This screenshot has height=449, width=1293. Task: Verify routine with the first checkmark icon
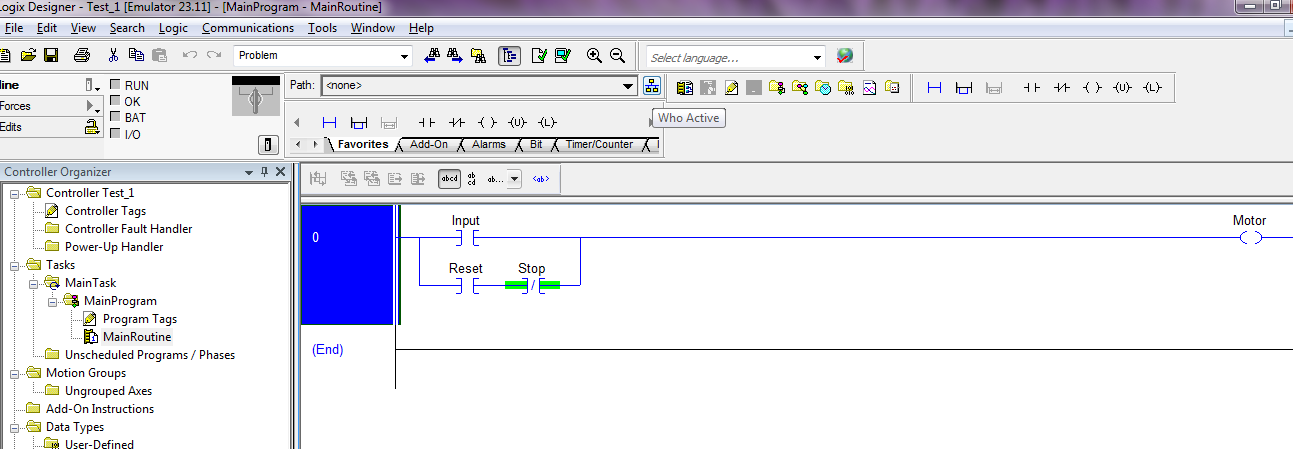[x=540, y=55]
